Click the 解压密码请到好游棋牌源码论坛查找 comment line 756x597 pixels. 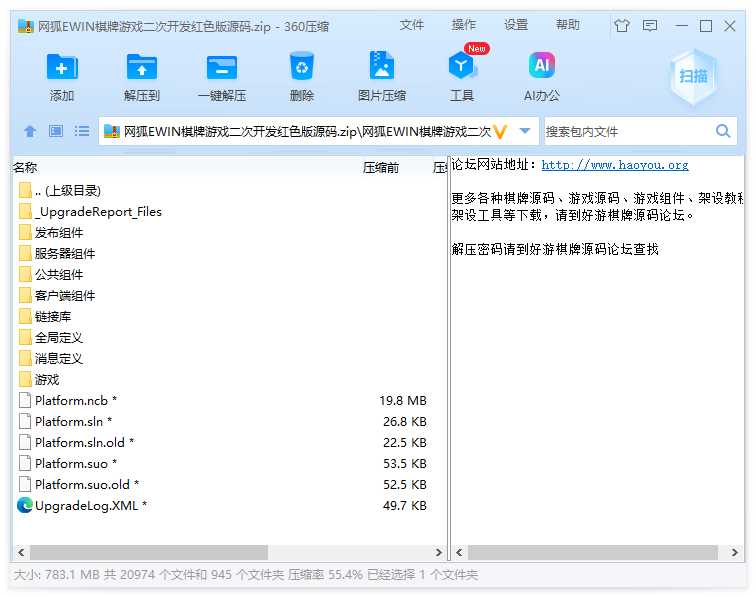pos(555,249)
